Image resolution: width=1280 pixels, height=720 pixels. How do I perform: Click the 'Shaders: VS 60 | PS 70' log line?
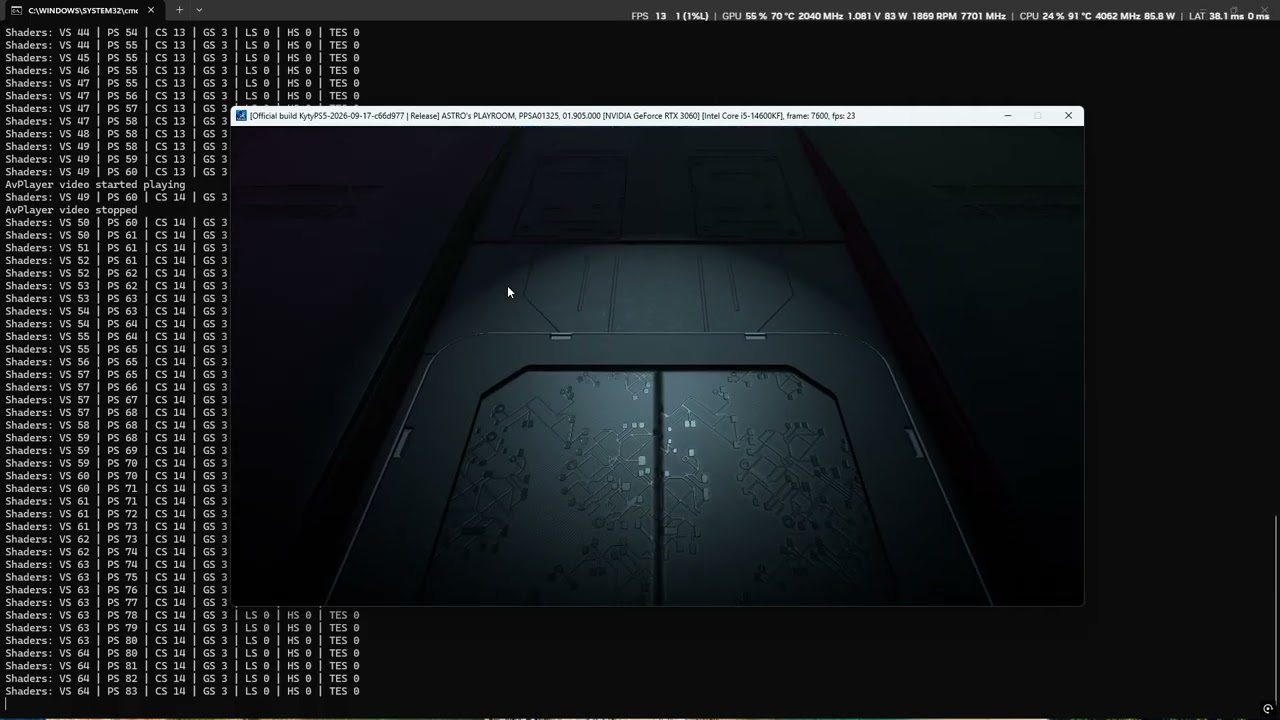pyautogui.click(x=116, y=476)
